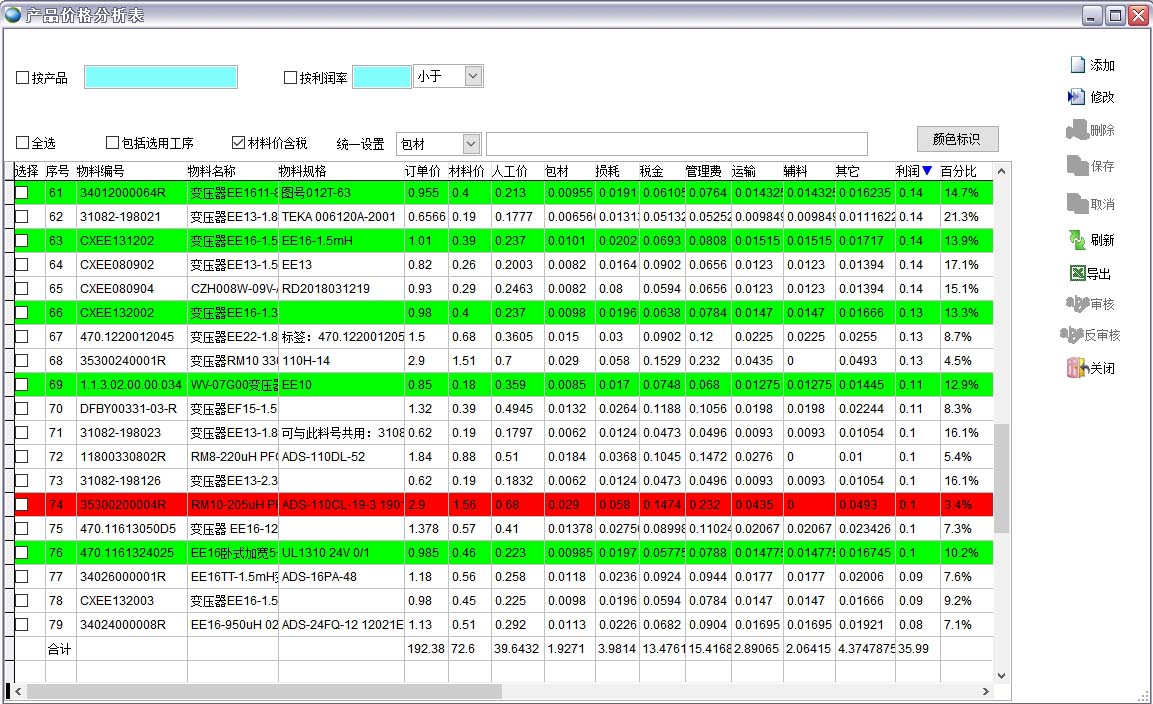
Task: Sort by the 利润 column header
Action: pos(913,171)
